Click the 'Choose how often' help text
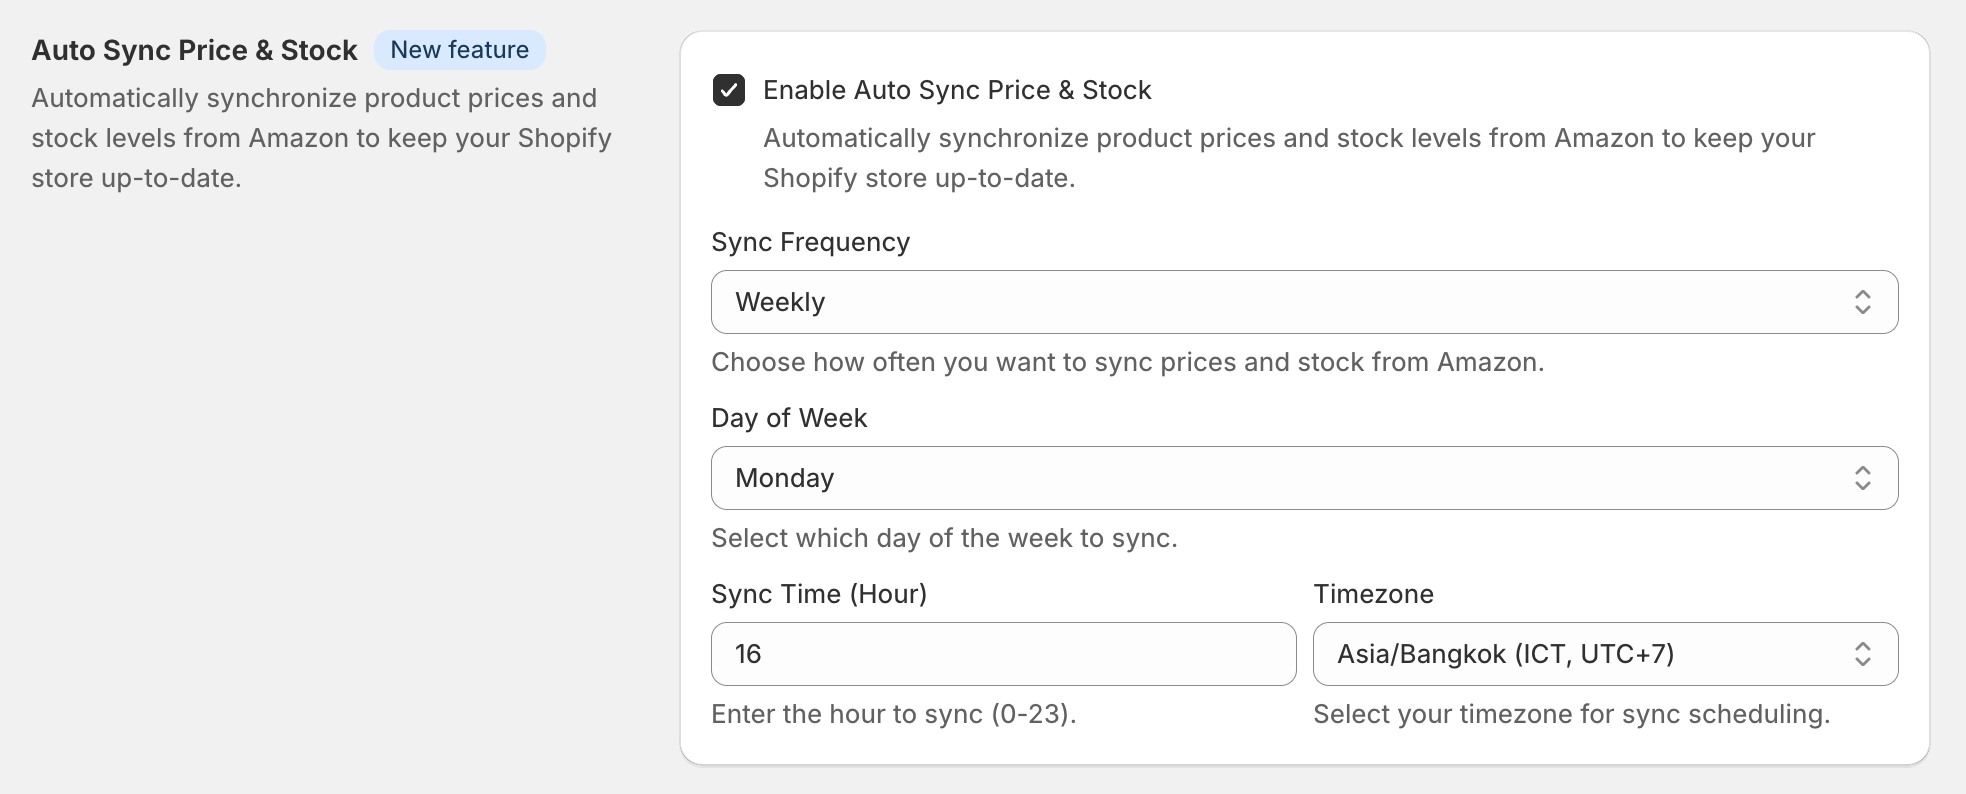Image resolution: width=1966 pixels, height=794 pixels. [1127, 362]
